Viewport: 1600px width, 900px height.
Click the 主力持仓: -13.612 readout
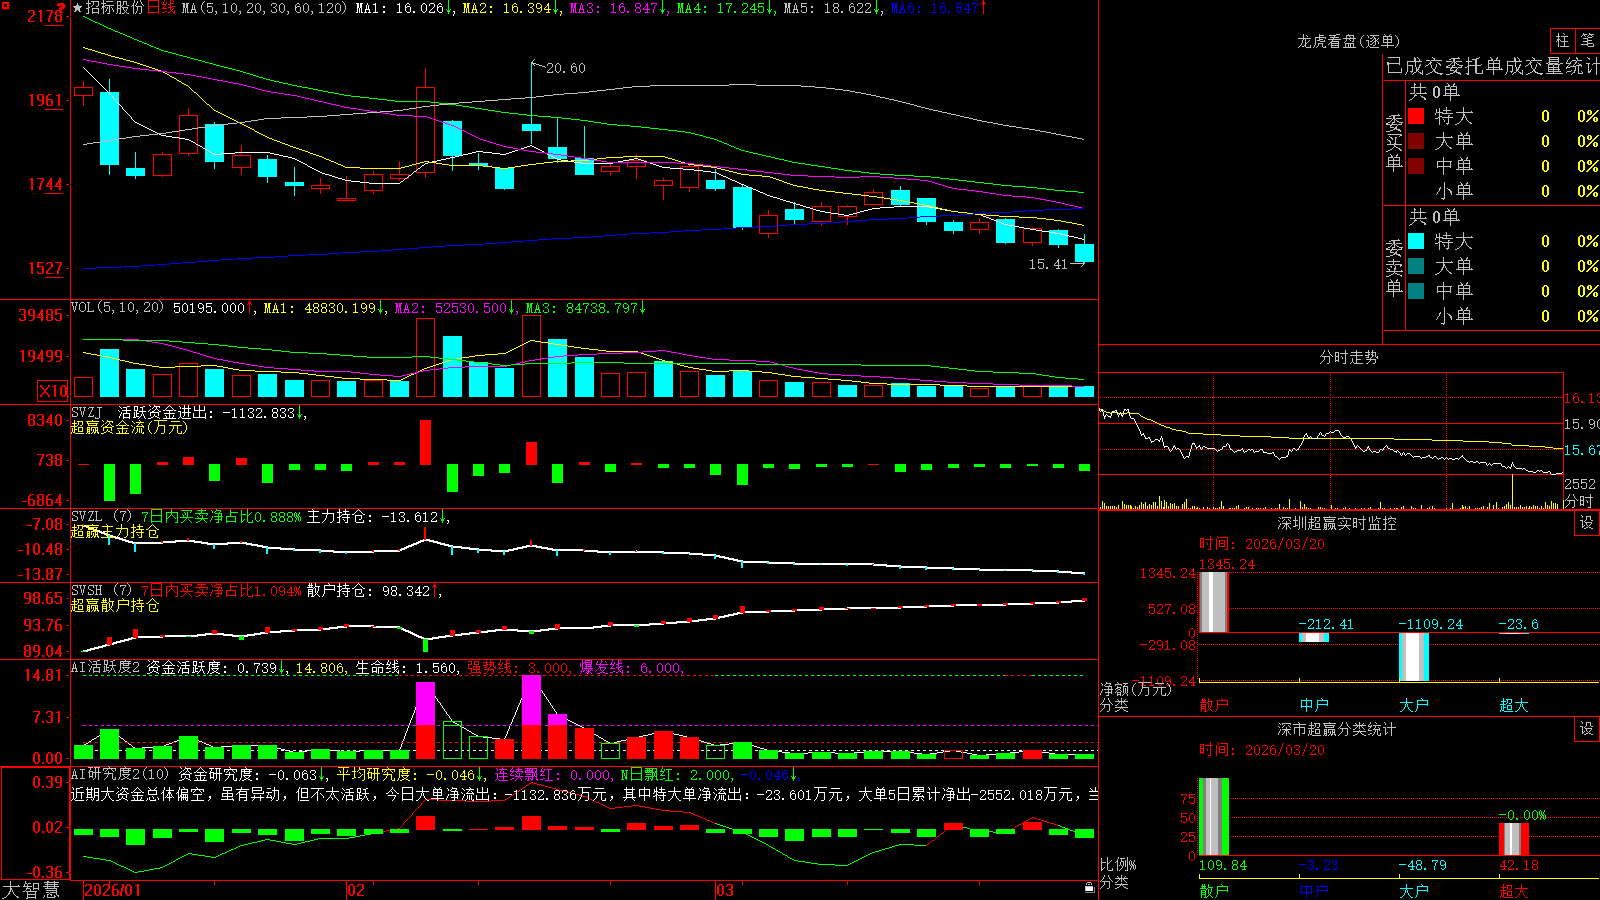pos(378,517)
